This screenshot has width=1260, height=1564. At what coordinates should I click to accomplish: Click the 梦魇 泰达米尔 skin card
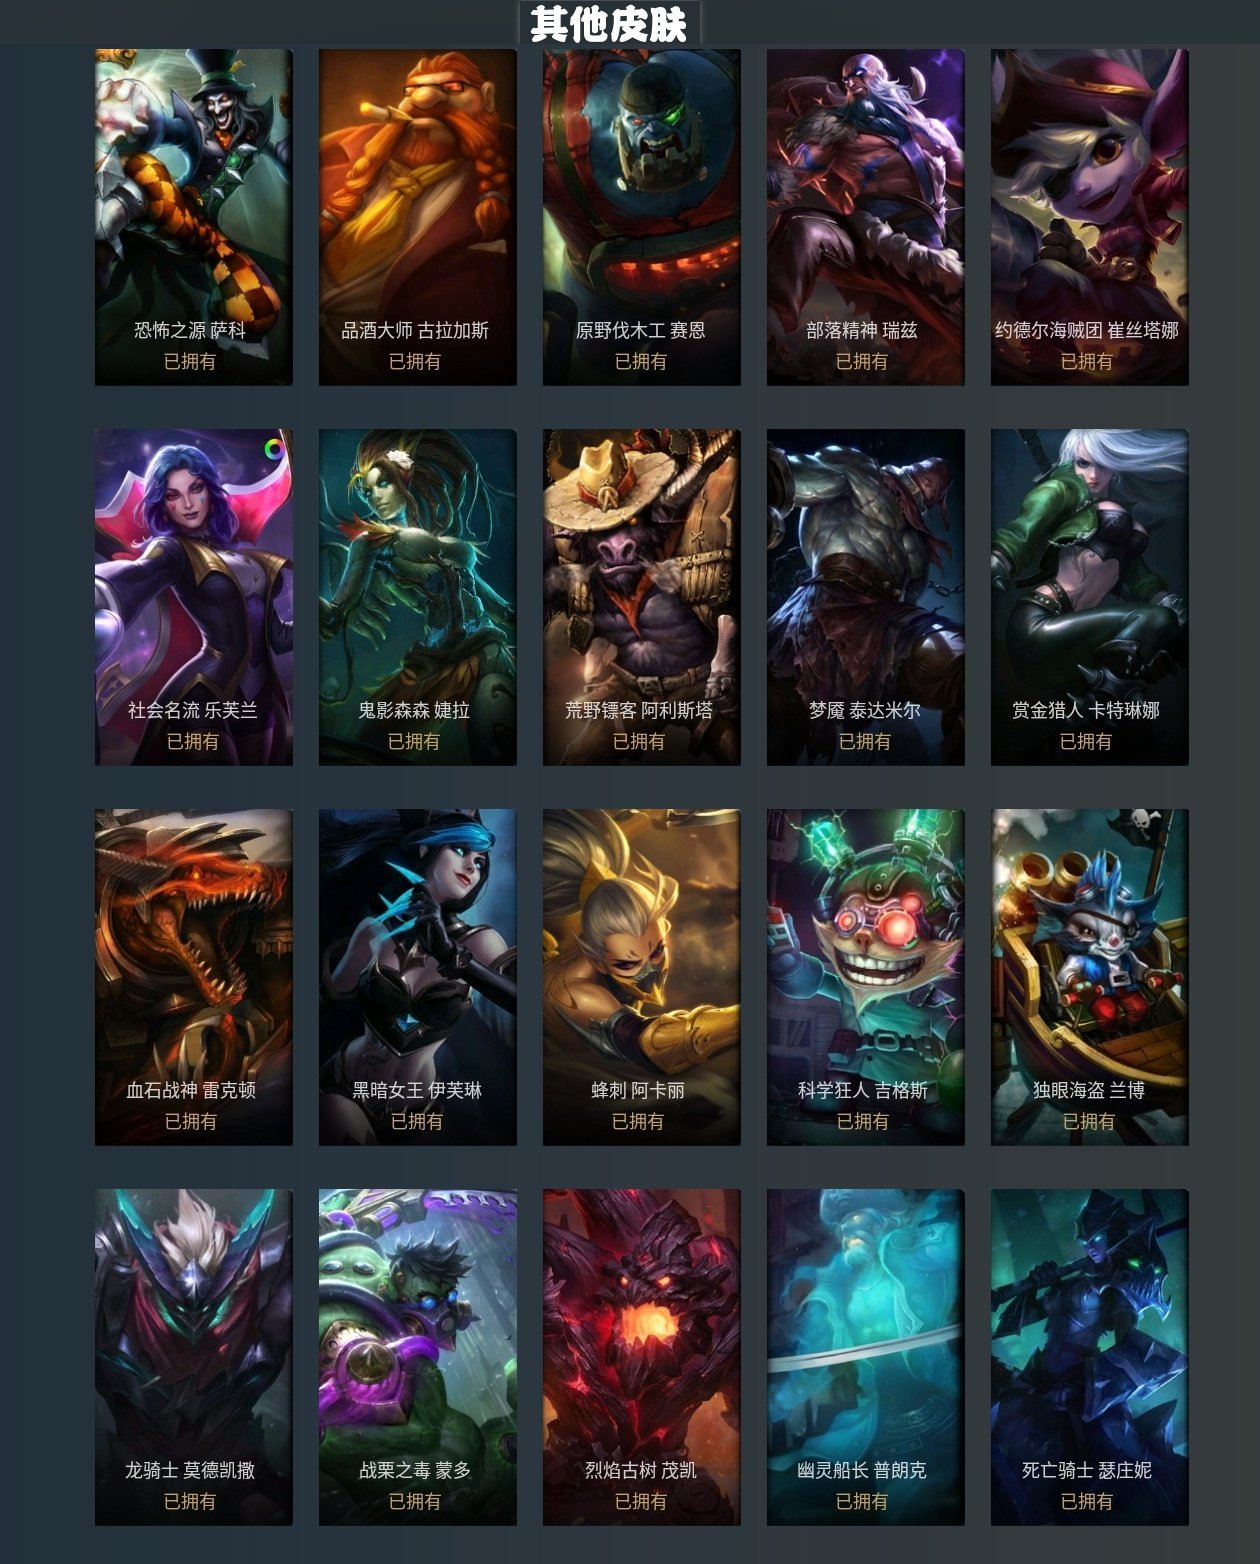tap(866, 597)
